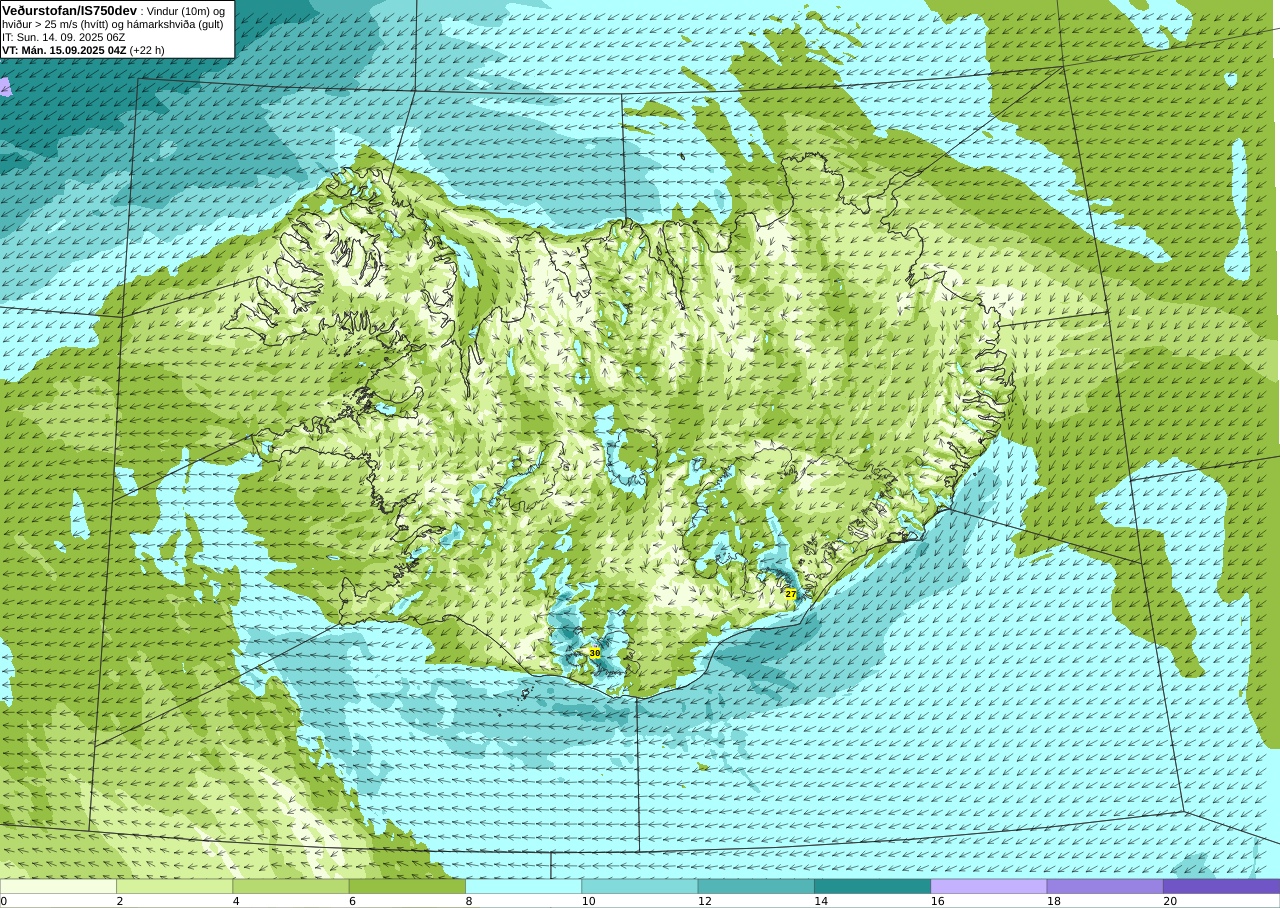This screenshot has width=1280, height=908.
Task: Click the teal 12–14 legend swatch
Action: click(756, 886)
